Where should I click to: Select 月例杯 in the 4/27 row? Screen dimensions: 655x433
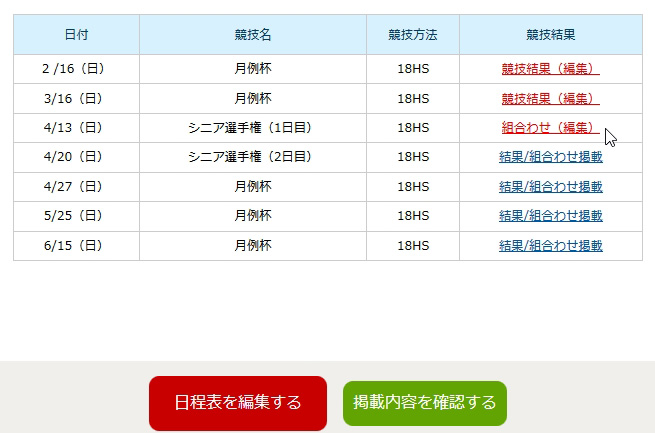pos(253,187)
